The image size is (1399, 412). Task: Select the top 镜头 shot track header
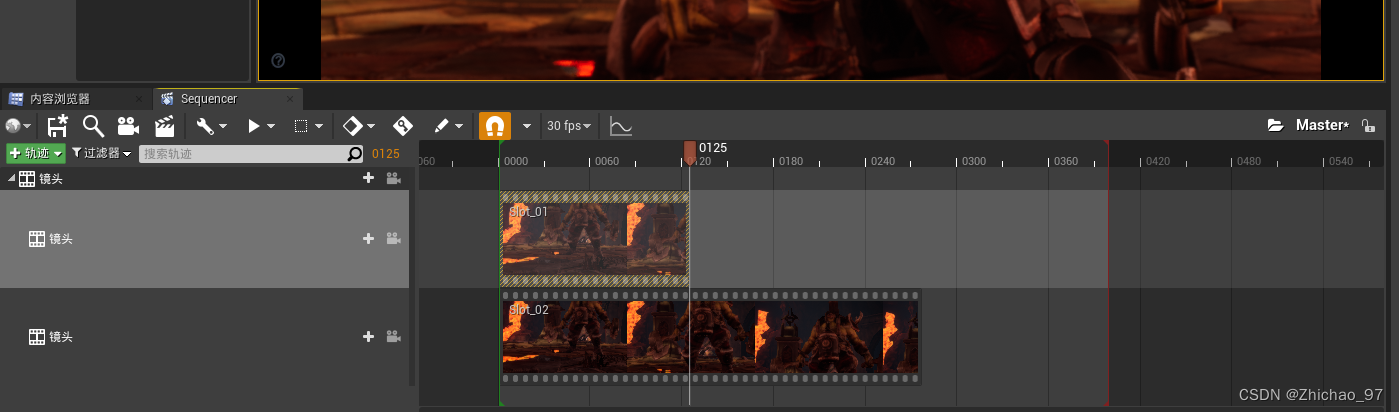point(205,178)
